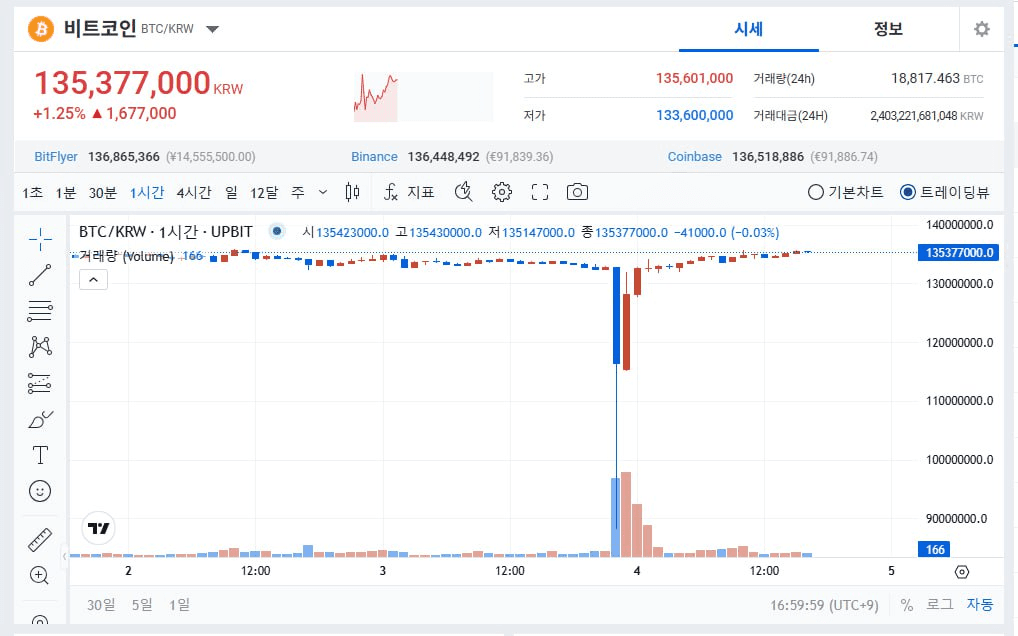The width and height of the screenshot is (1018, 636).
Task: Select the 기본차트 radio button
Action: click(x=817, y=192)
